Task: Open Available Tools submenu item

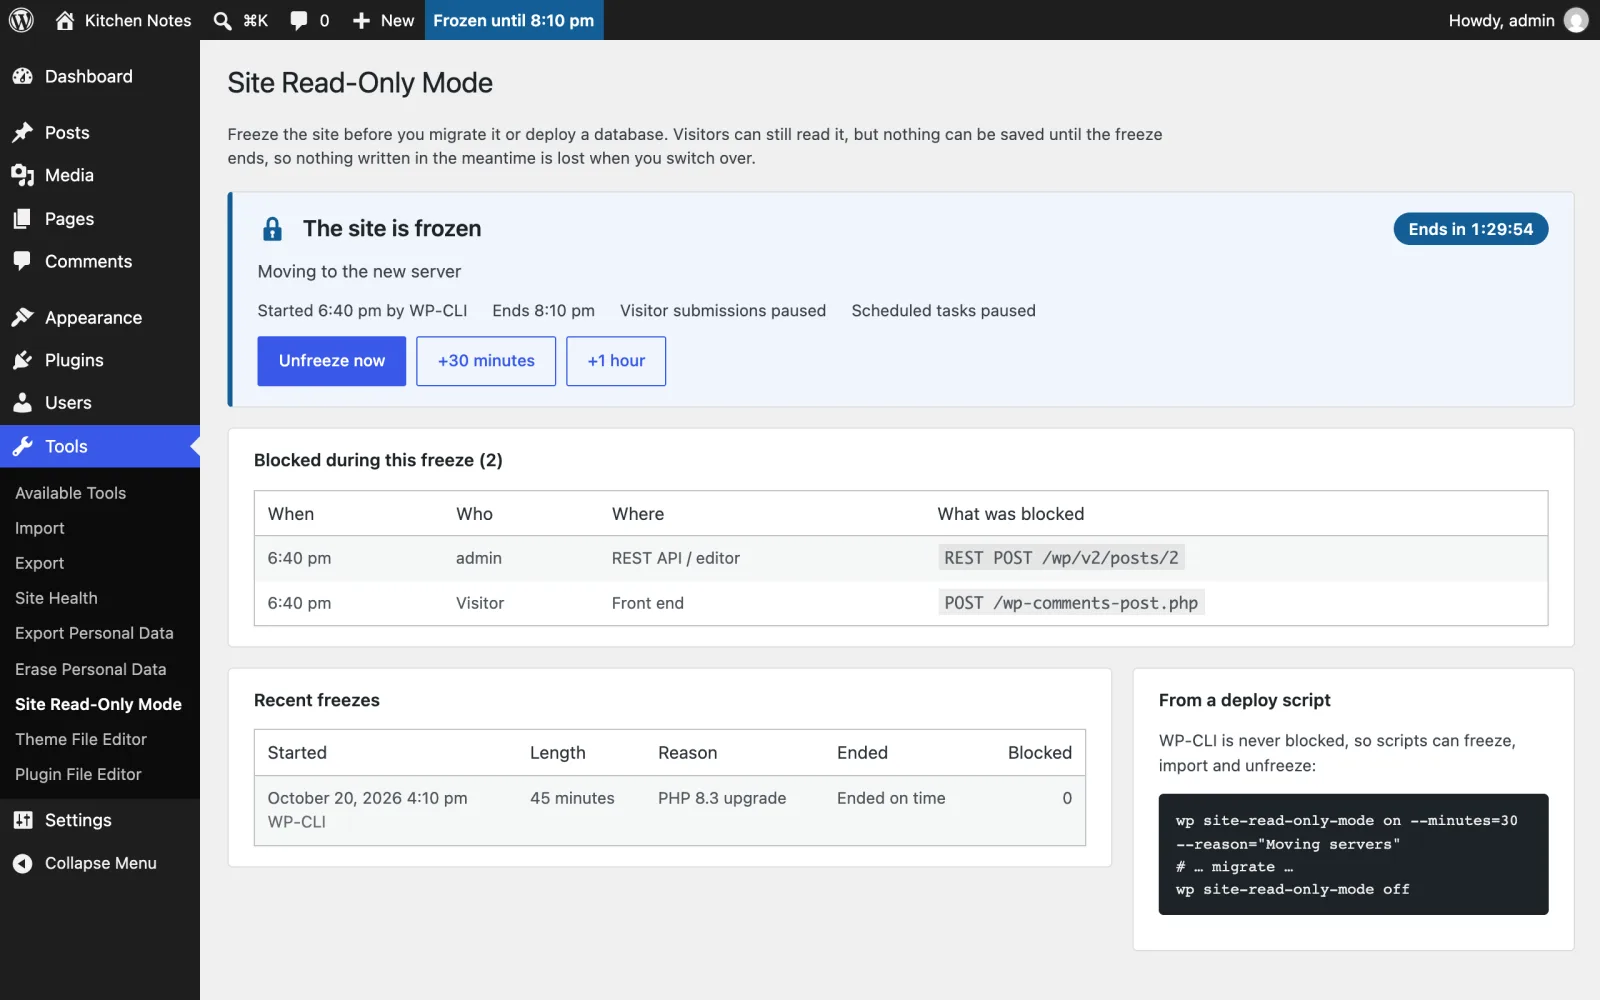Action: click(71, 493)
